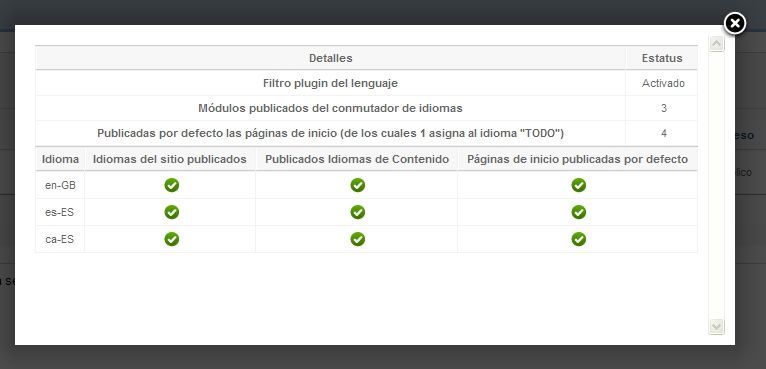This screenshot has height=369, width=766.
Task: Click en-GB site language published checkmark
Action: pyautogui.click(x=171, y=185)
